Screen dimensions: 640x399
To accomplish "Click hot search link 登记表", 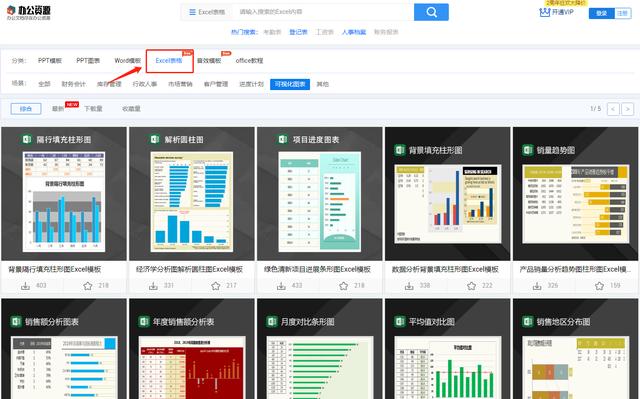I will [x=298, y=32].
